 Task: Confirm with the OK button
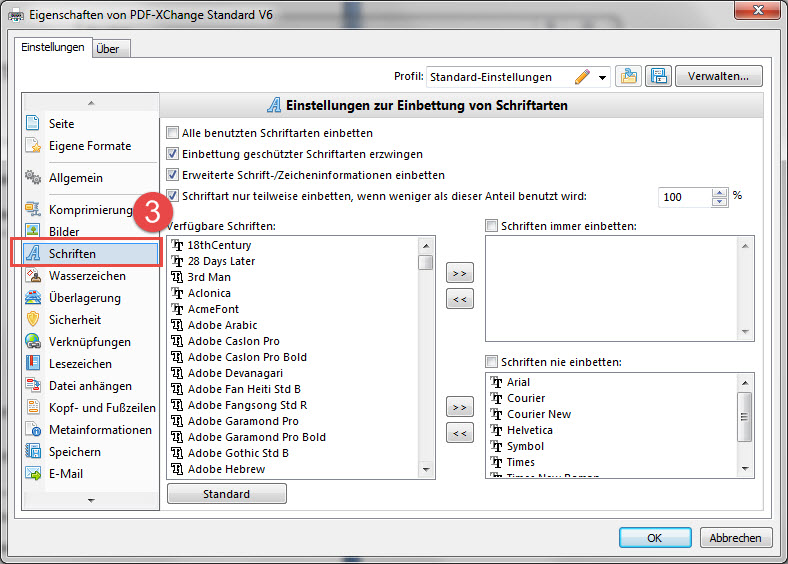[655, 538]
